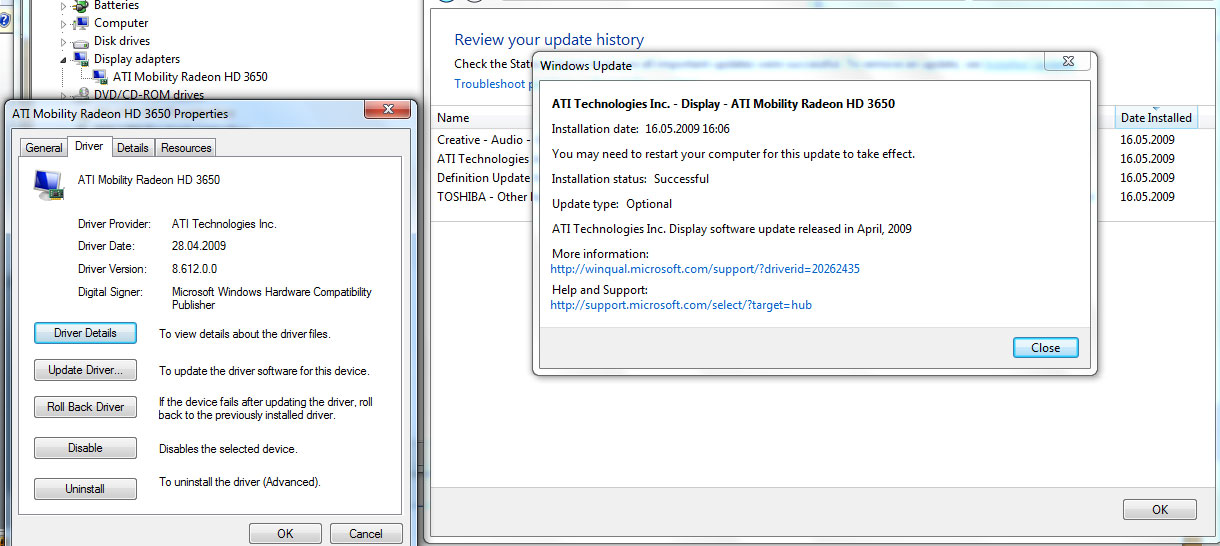1220x546 pixels.
Task: Click the DVD/CD-ROM drives icon
Action: pyautogui.click(x=81, y=95)
